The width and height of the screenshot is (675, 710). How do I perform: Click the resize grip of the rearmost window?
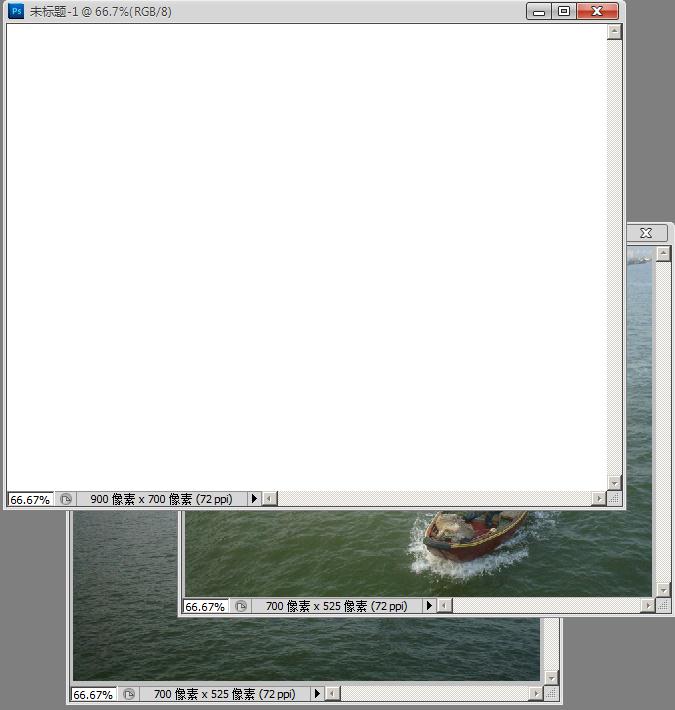coord(551,694)
